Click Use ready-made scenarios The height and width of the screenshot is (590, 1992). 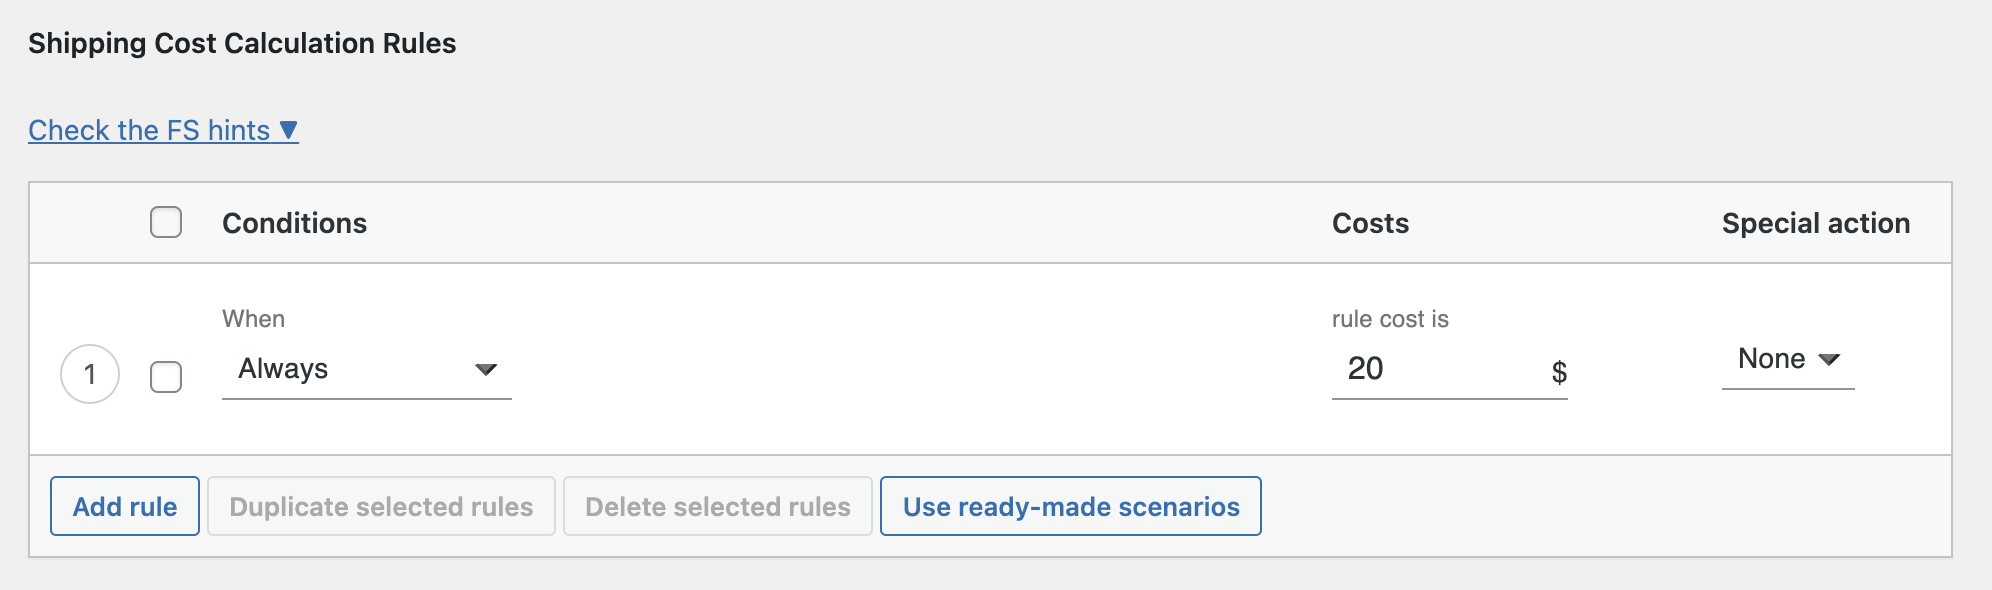click(1070, 506)
